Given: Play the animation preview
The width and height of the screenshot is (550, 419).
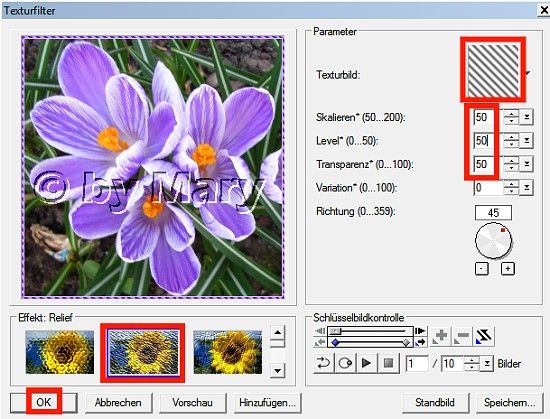Looking at the screenshot, I should pos(367,363).
